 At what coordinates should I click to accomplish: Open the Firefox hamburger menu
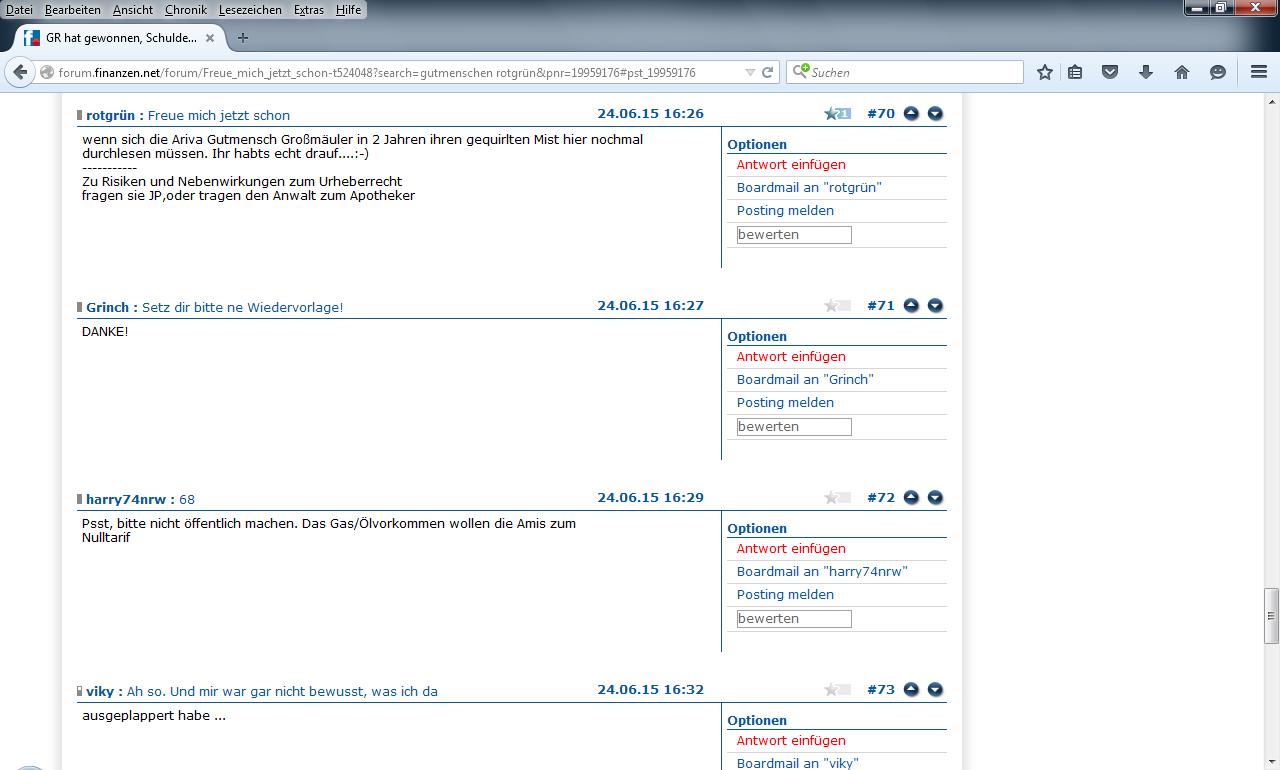coord(1259,72)
